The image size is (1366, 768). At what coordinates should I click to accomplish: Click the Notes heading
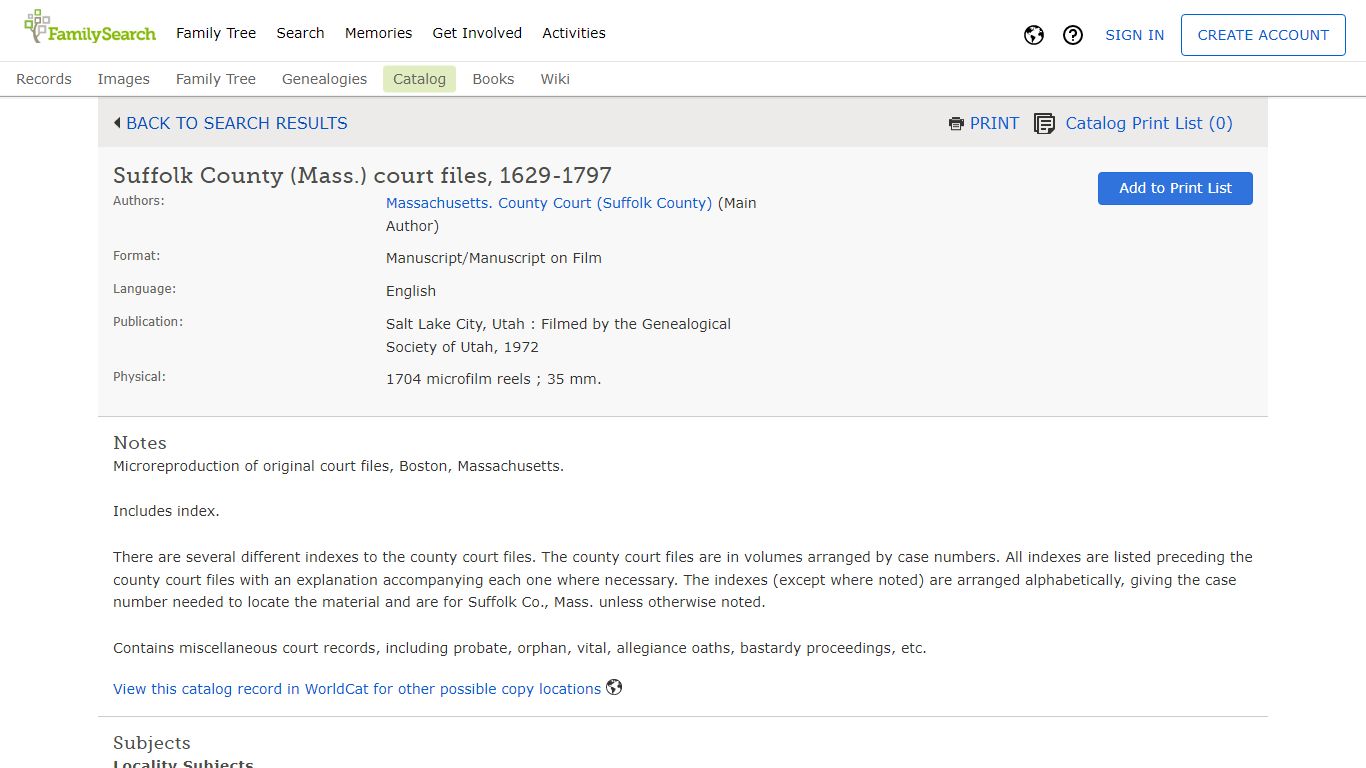pyautogui.click(x=140, y=443)
